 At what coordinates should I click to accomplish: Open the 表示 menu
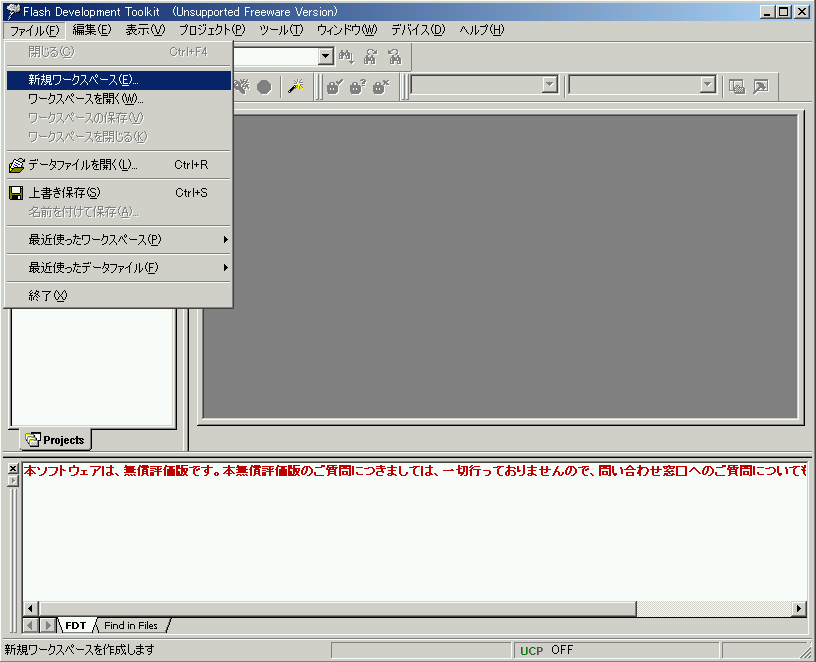point(145,30)
